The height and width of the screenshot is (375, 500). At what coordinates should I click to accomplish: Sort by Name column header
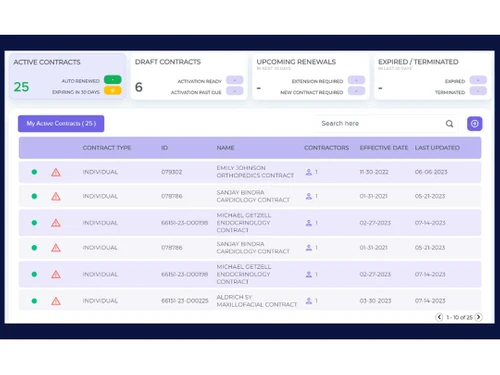pyautogui.click(x=225, y=148)
